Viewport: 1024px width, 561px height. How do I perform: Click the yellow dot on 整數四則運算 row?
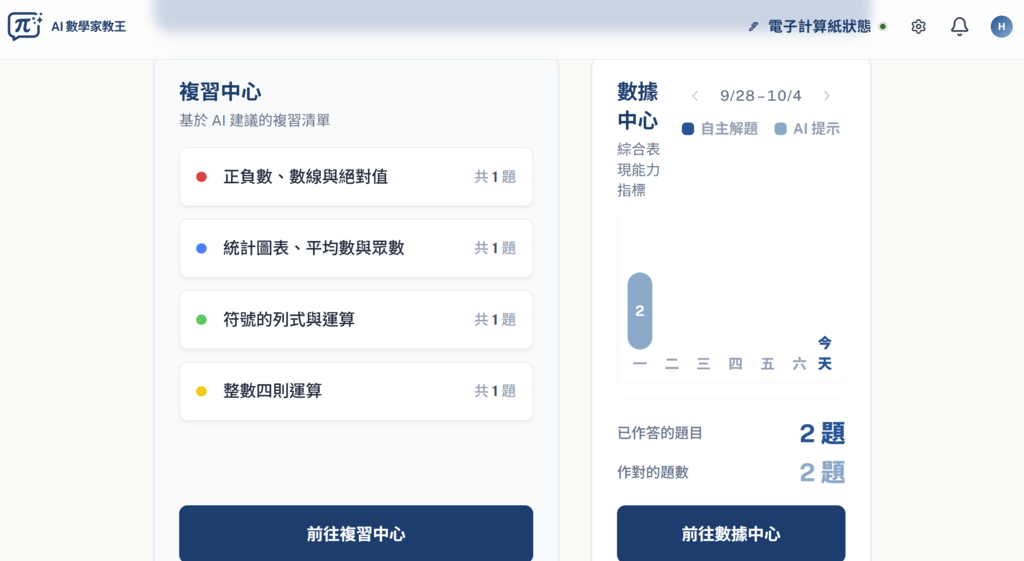click(x=201, y=391)
